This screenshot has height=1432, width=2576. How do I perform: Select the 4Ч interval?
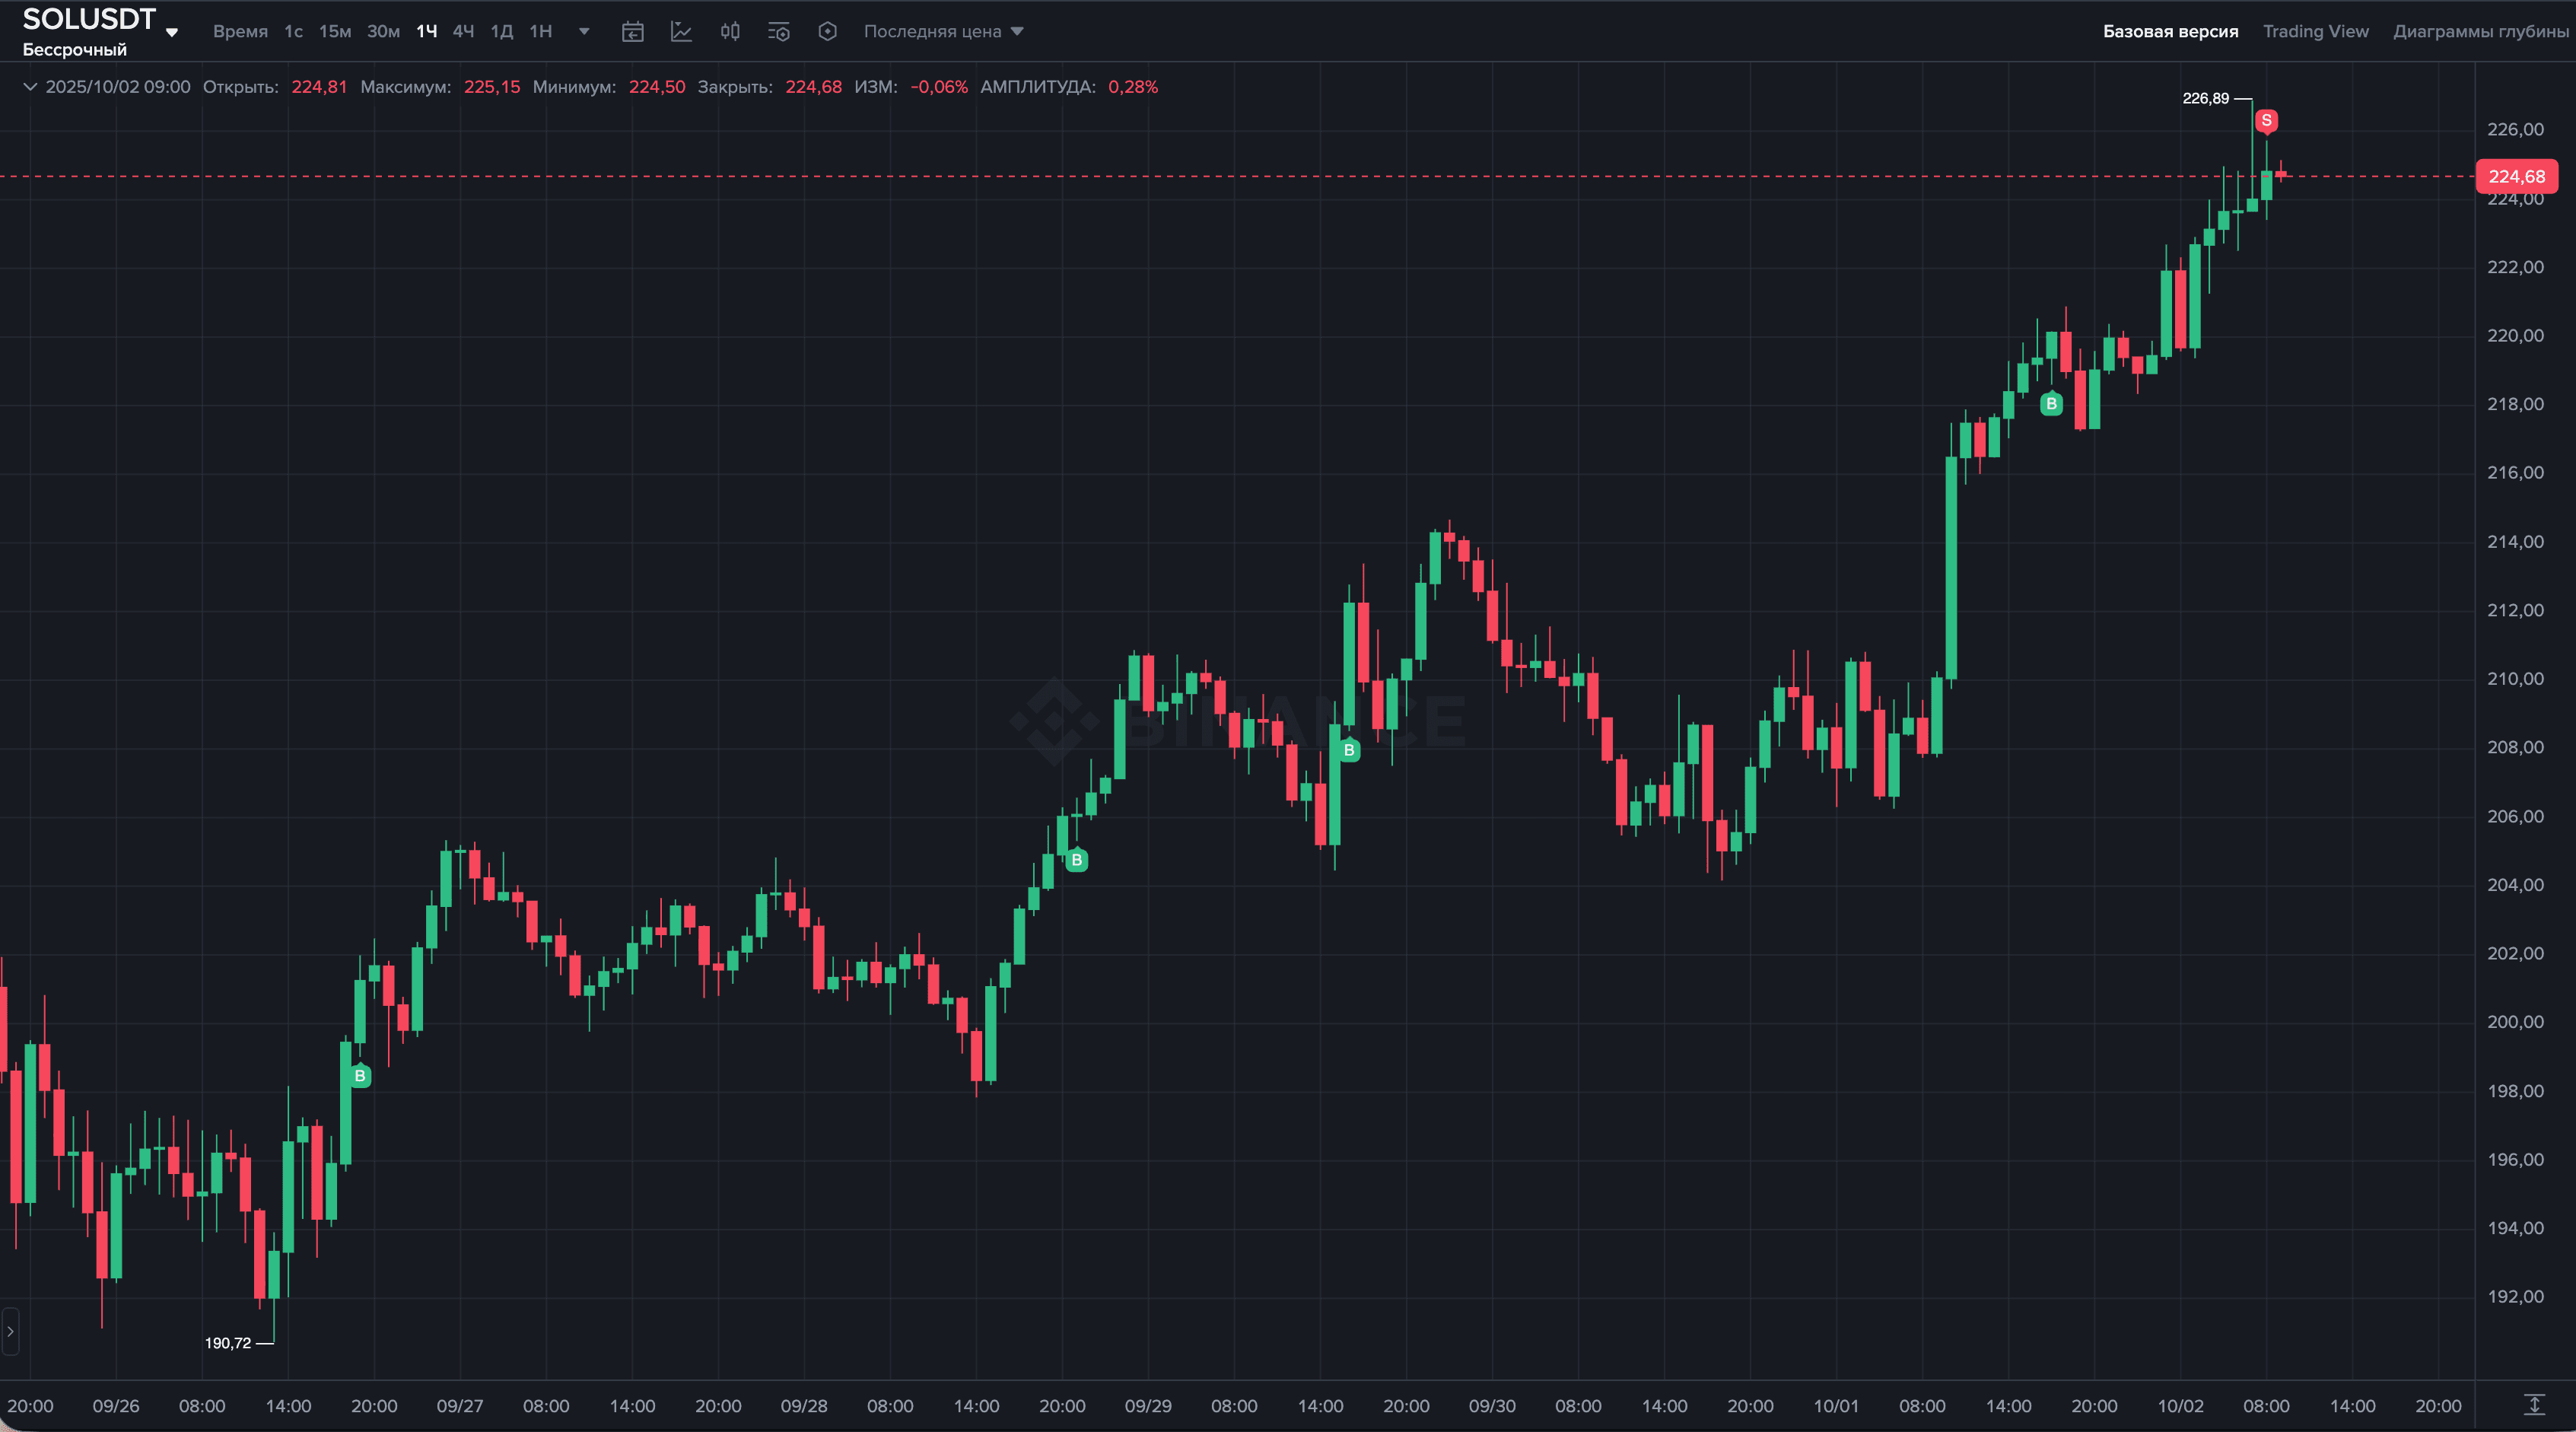(x=463, y=32)
